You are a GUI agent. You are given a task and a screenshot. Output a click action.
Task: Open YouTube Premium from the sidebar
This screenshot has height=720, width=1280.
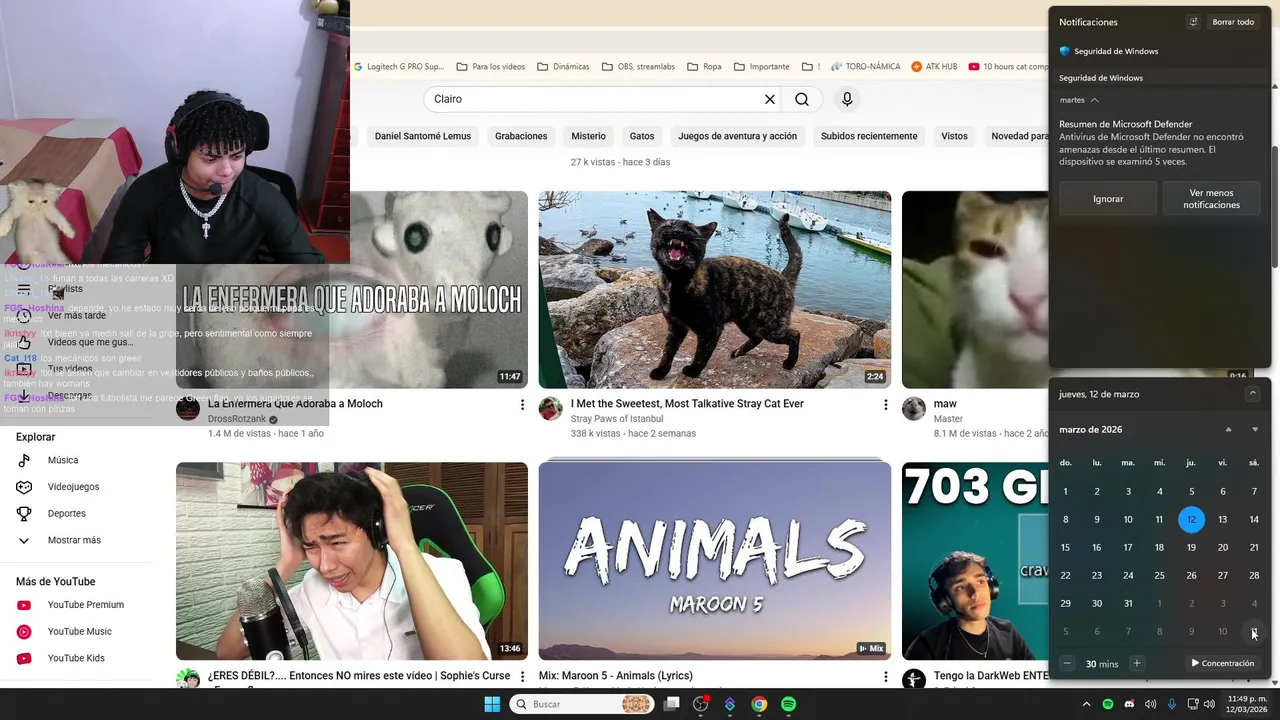[85, 605]
